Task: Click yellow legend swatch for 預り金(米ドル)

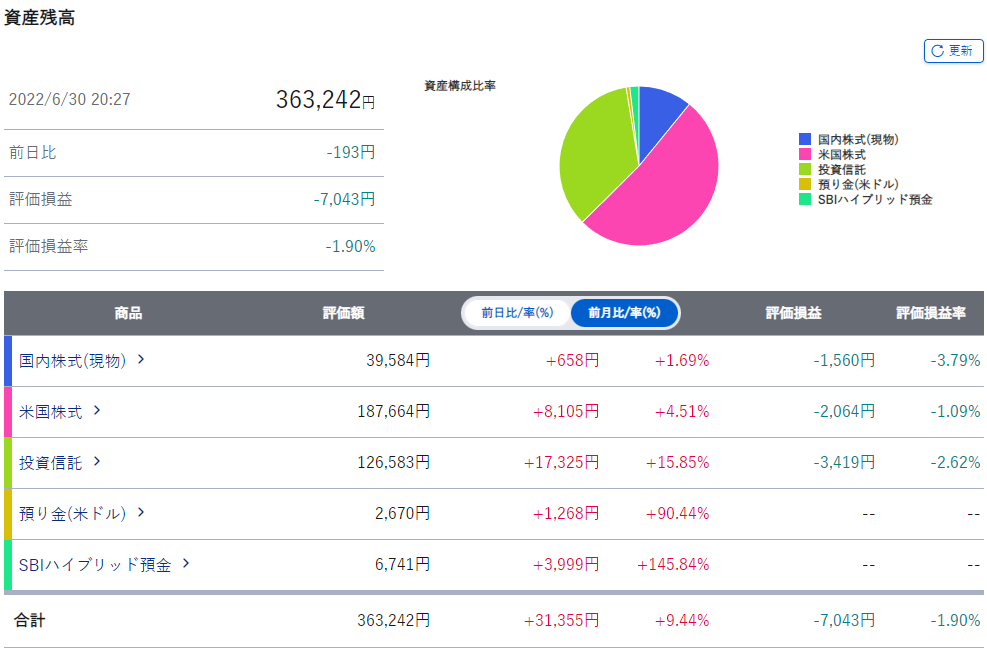Action: (805, 185)
